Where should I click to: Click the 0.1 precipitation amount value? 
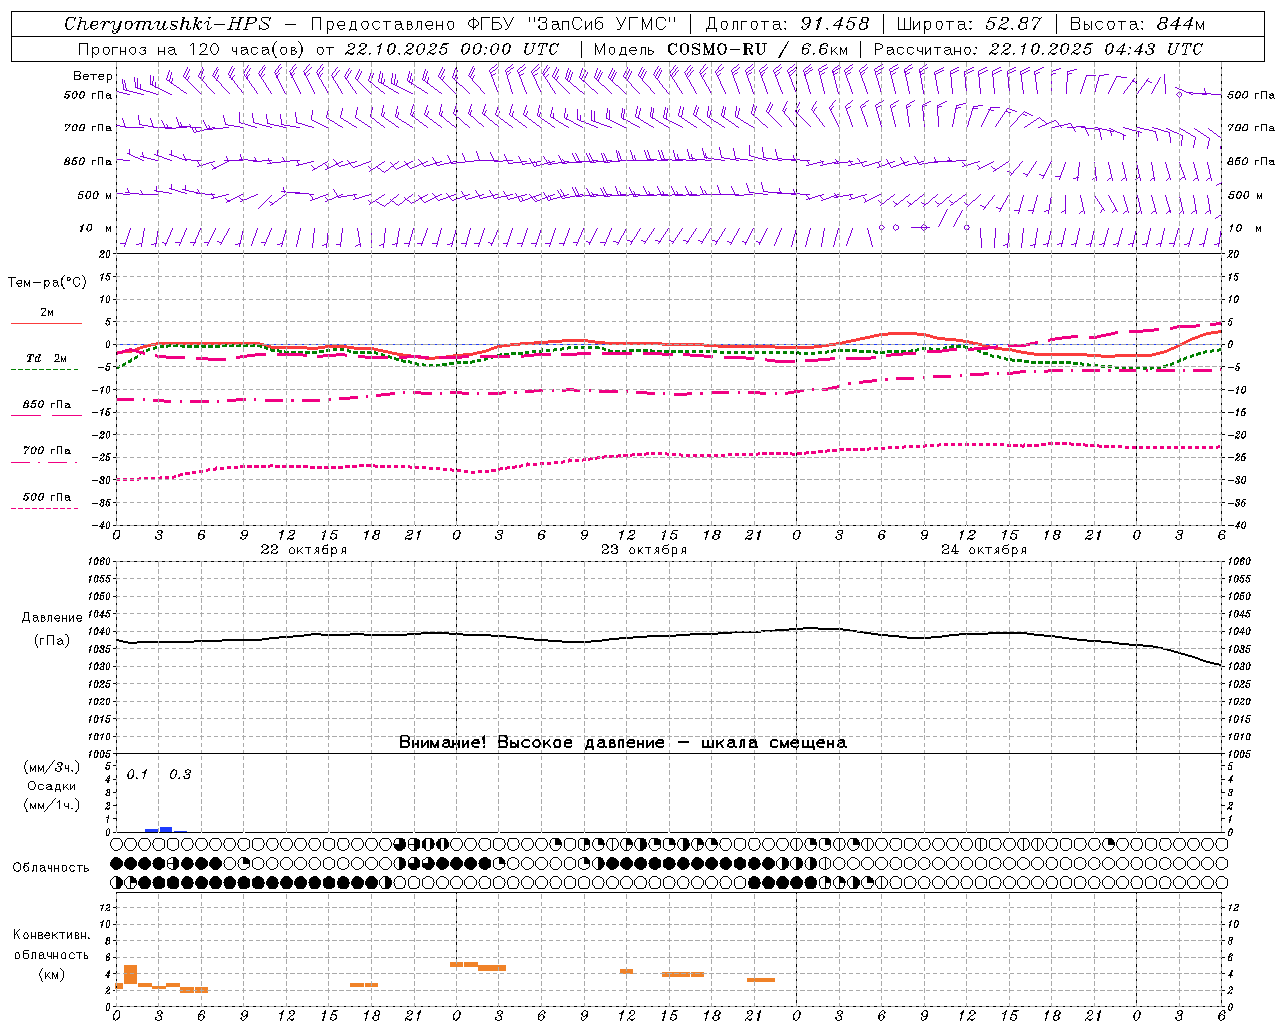tap(137, 774)
